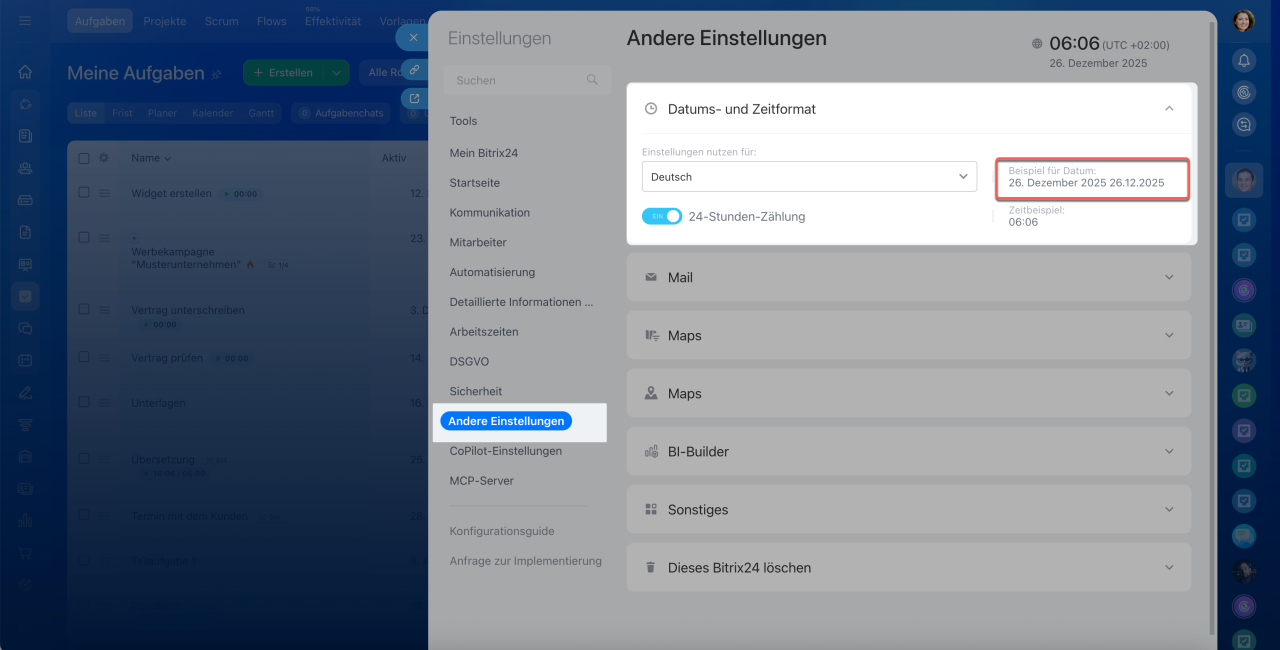Open CoPilot-Einstellungen in the settings menu

click(x=506, y=451)
